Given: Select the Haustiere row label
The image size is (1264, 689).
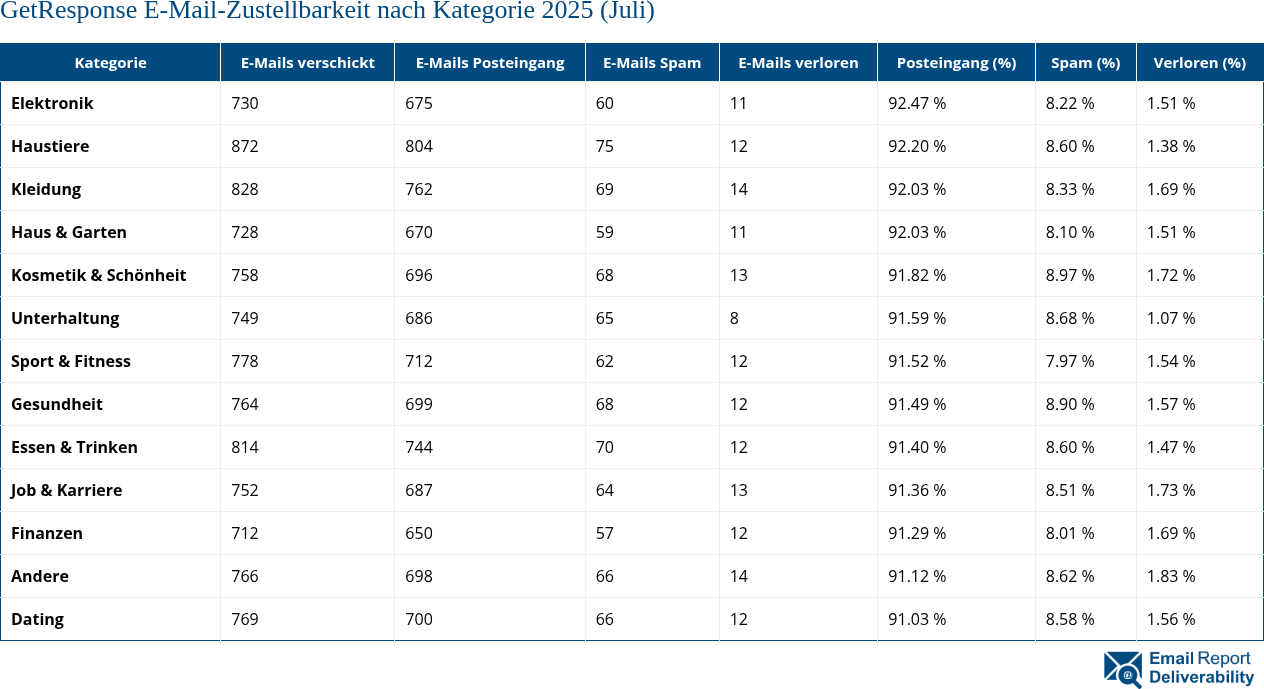Looking at the screenshot, I should point(50,146).
